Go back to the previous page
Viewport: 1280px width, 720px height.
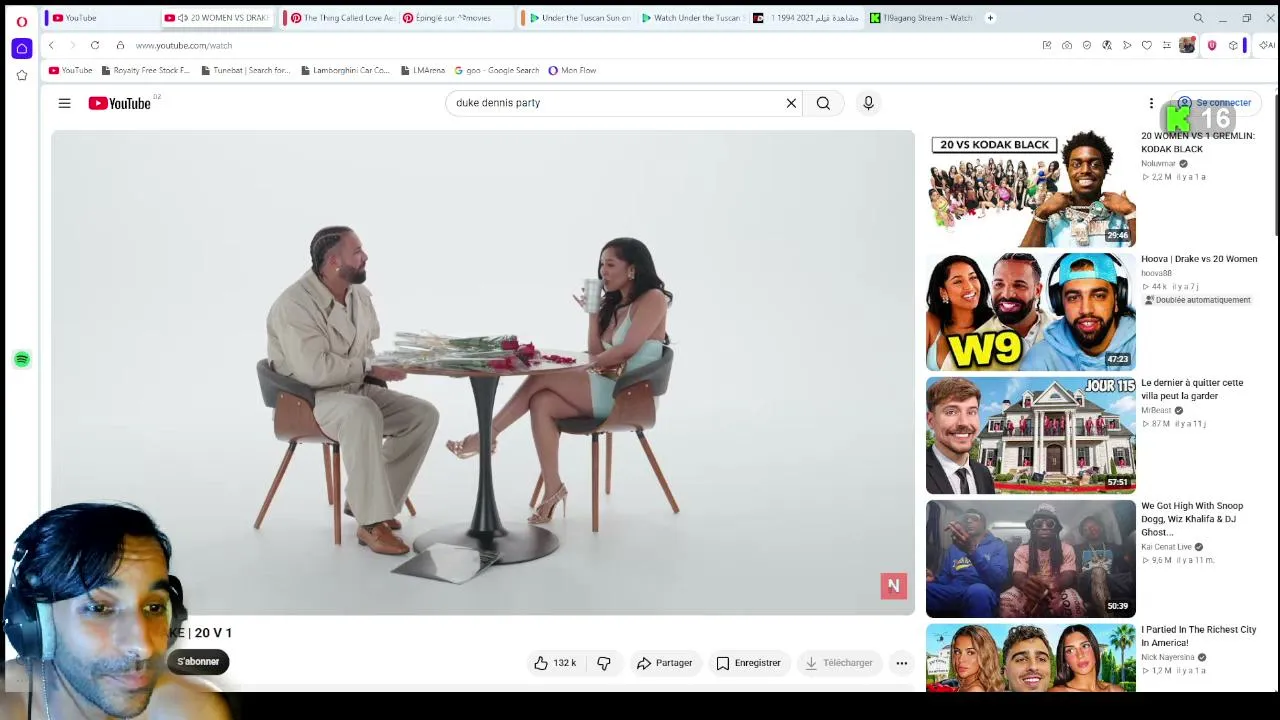point(51,45)
